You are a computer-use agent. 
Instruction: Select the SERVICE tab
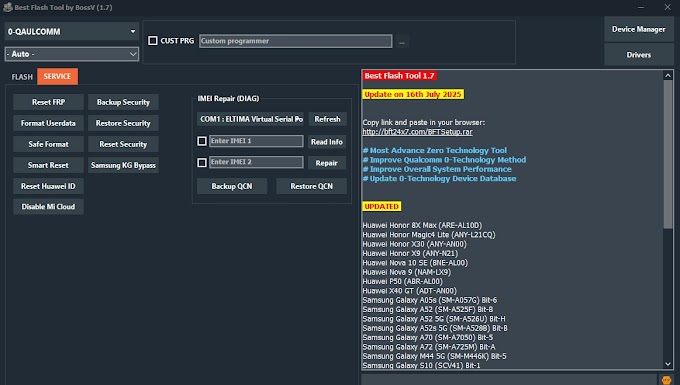click(57, 76)
